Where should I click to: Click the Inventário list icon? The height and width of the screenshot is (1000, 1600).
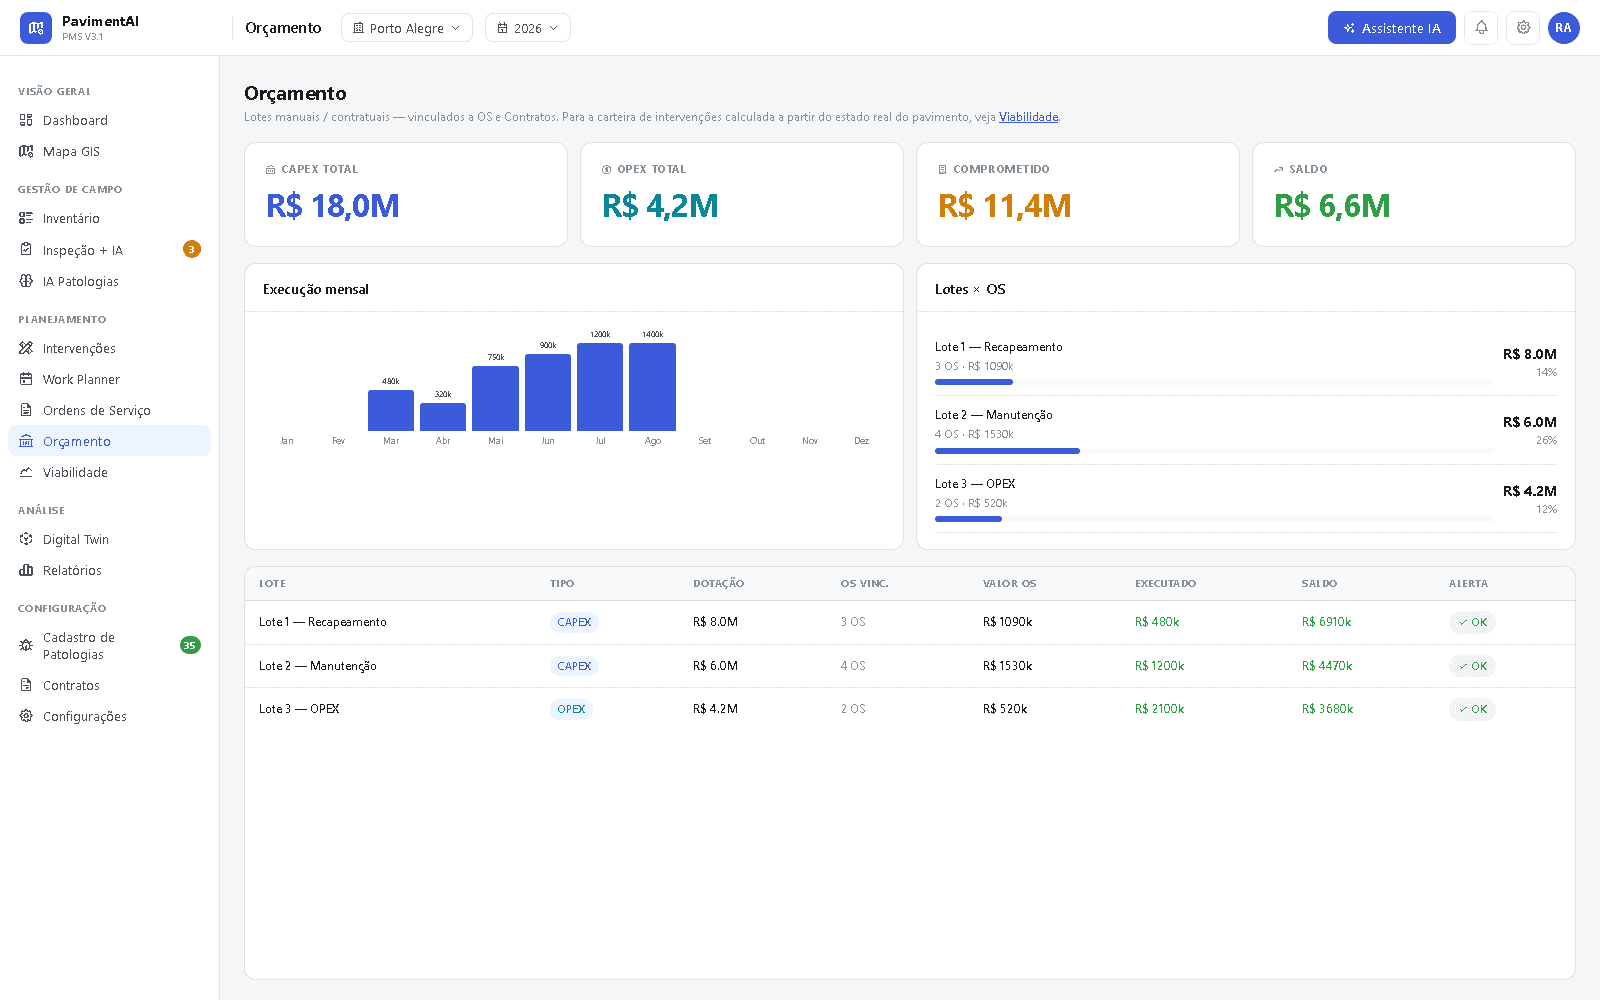[x=26, y=218]
